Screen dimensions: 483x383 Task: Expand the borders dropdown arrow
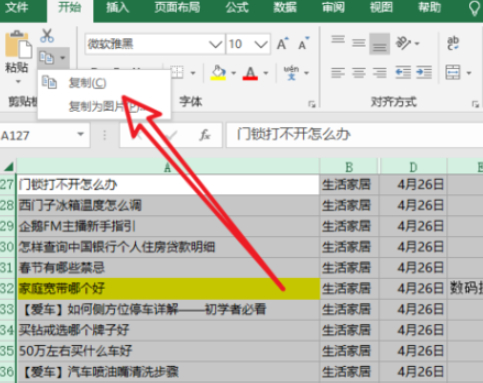(193, 73)
